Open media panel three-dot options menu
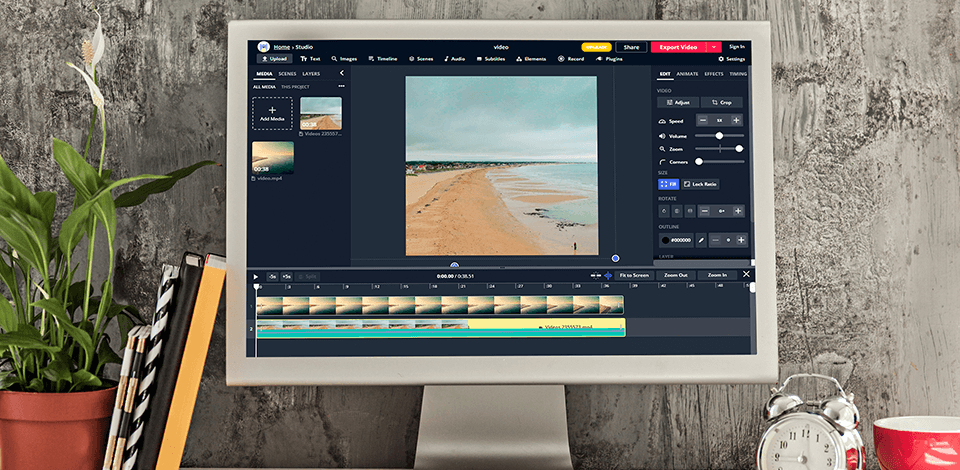960x470 pixels. click(341, 86)
